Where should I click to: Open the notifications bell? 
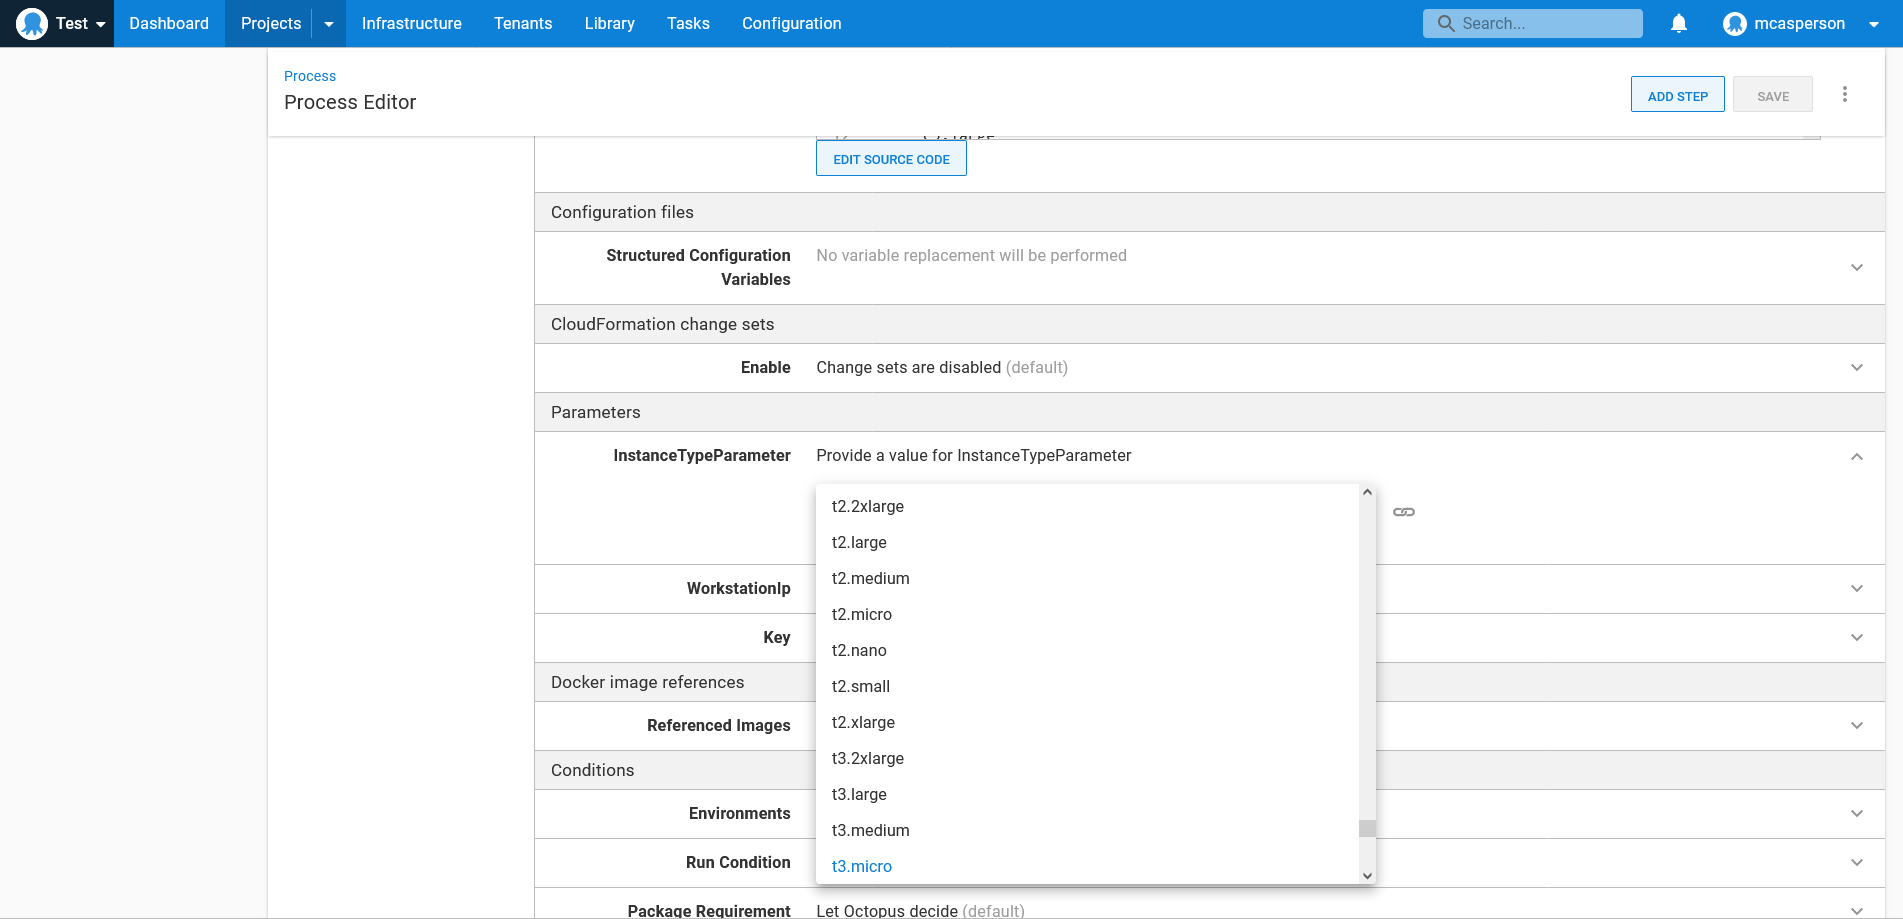1679,24
